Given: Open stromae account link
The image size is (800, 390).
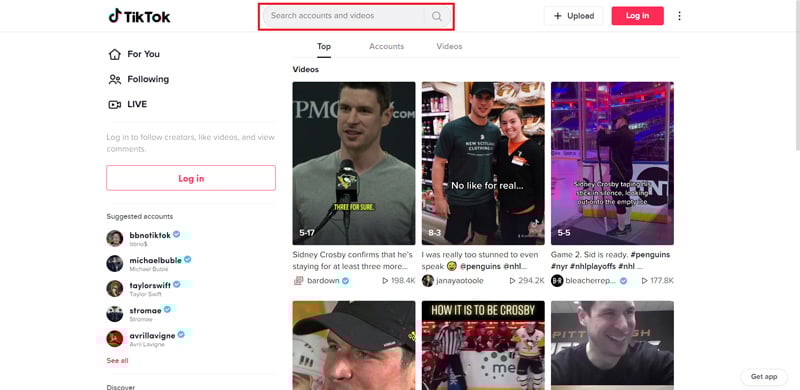Looking at the screenshot, I should coord(145,310).
